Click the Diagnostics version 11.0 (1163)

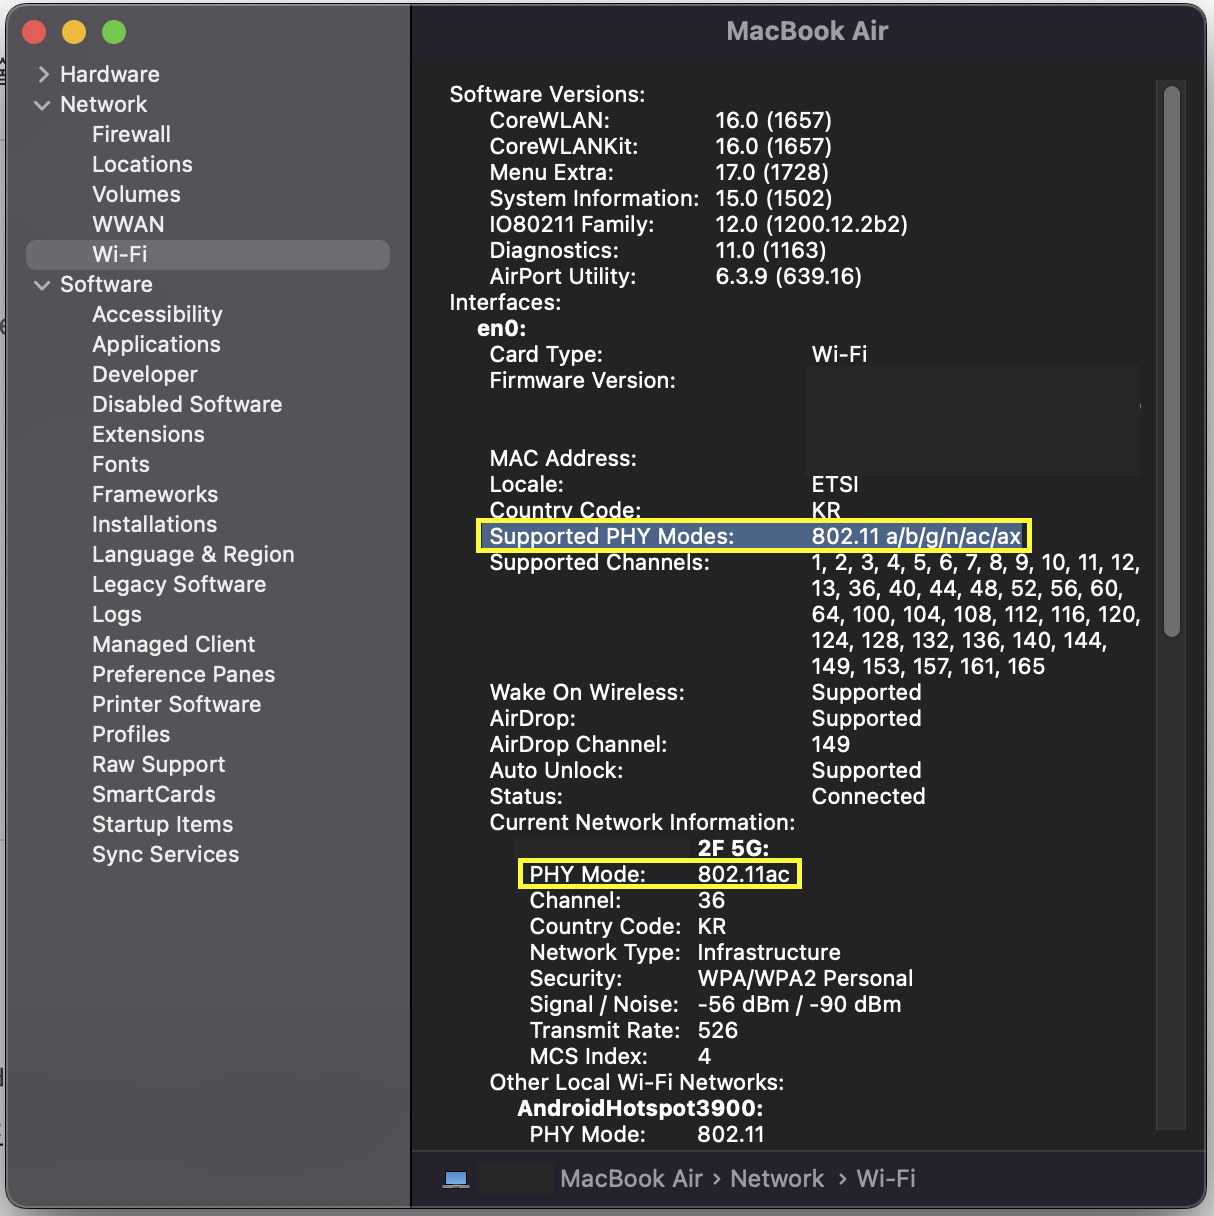[x=770, y=250]
